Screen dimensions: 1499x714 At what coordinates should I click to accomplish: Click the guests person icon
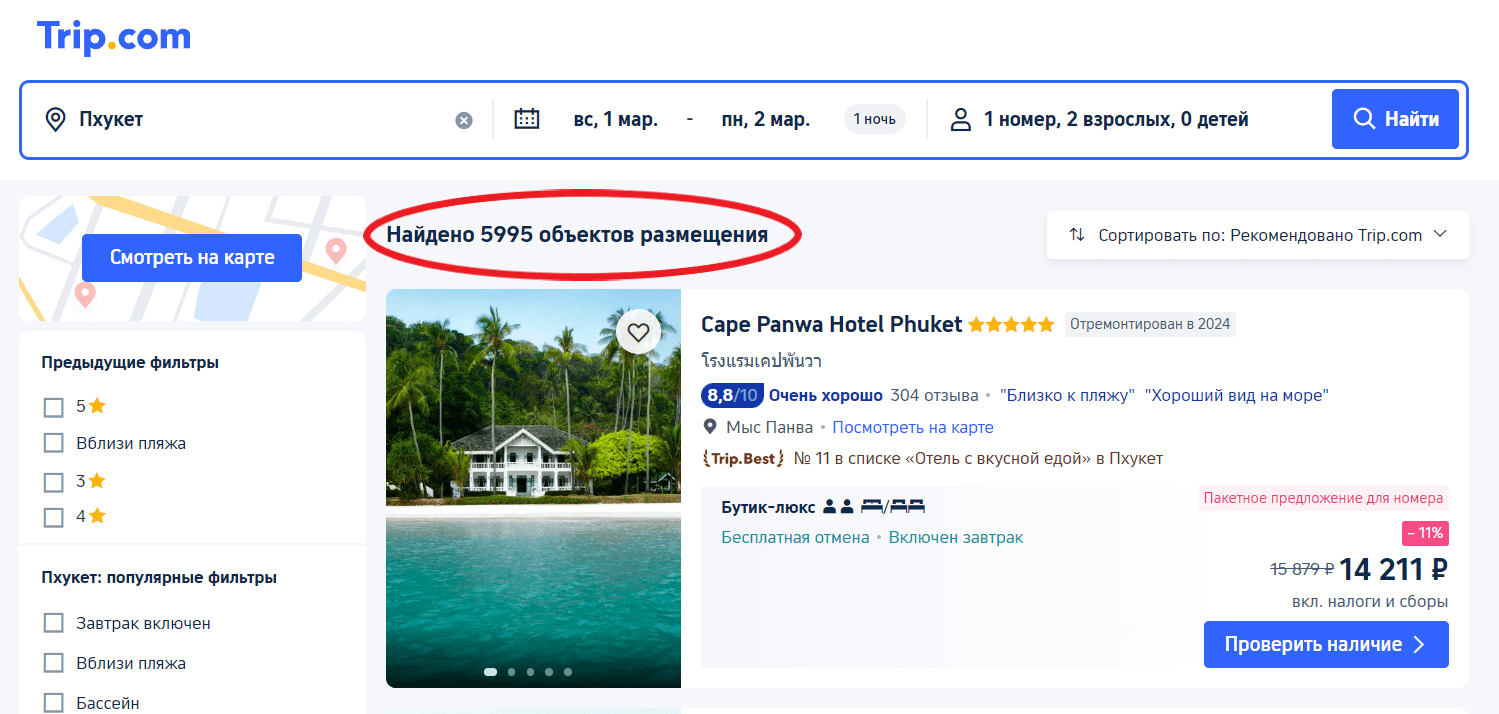click(x=961, y=118)
